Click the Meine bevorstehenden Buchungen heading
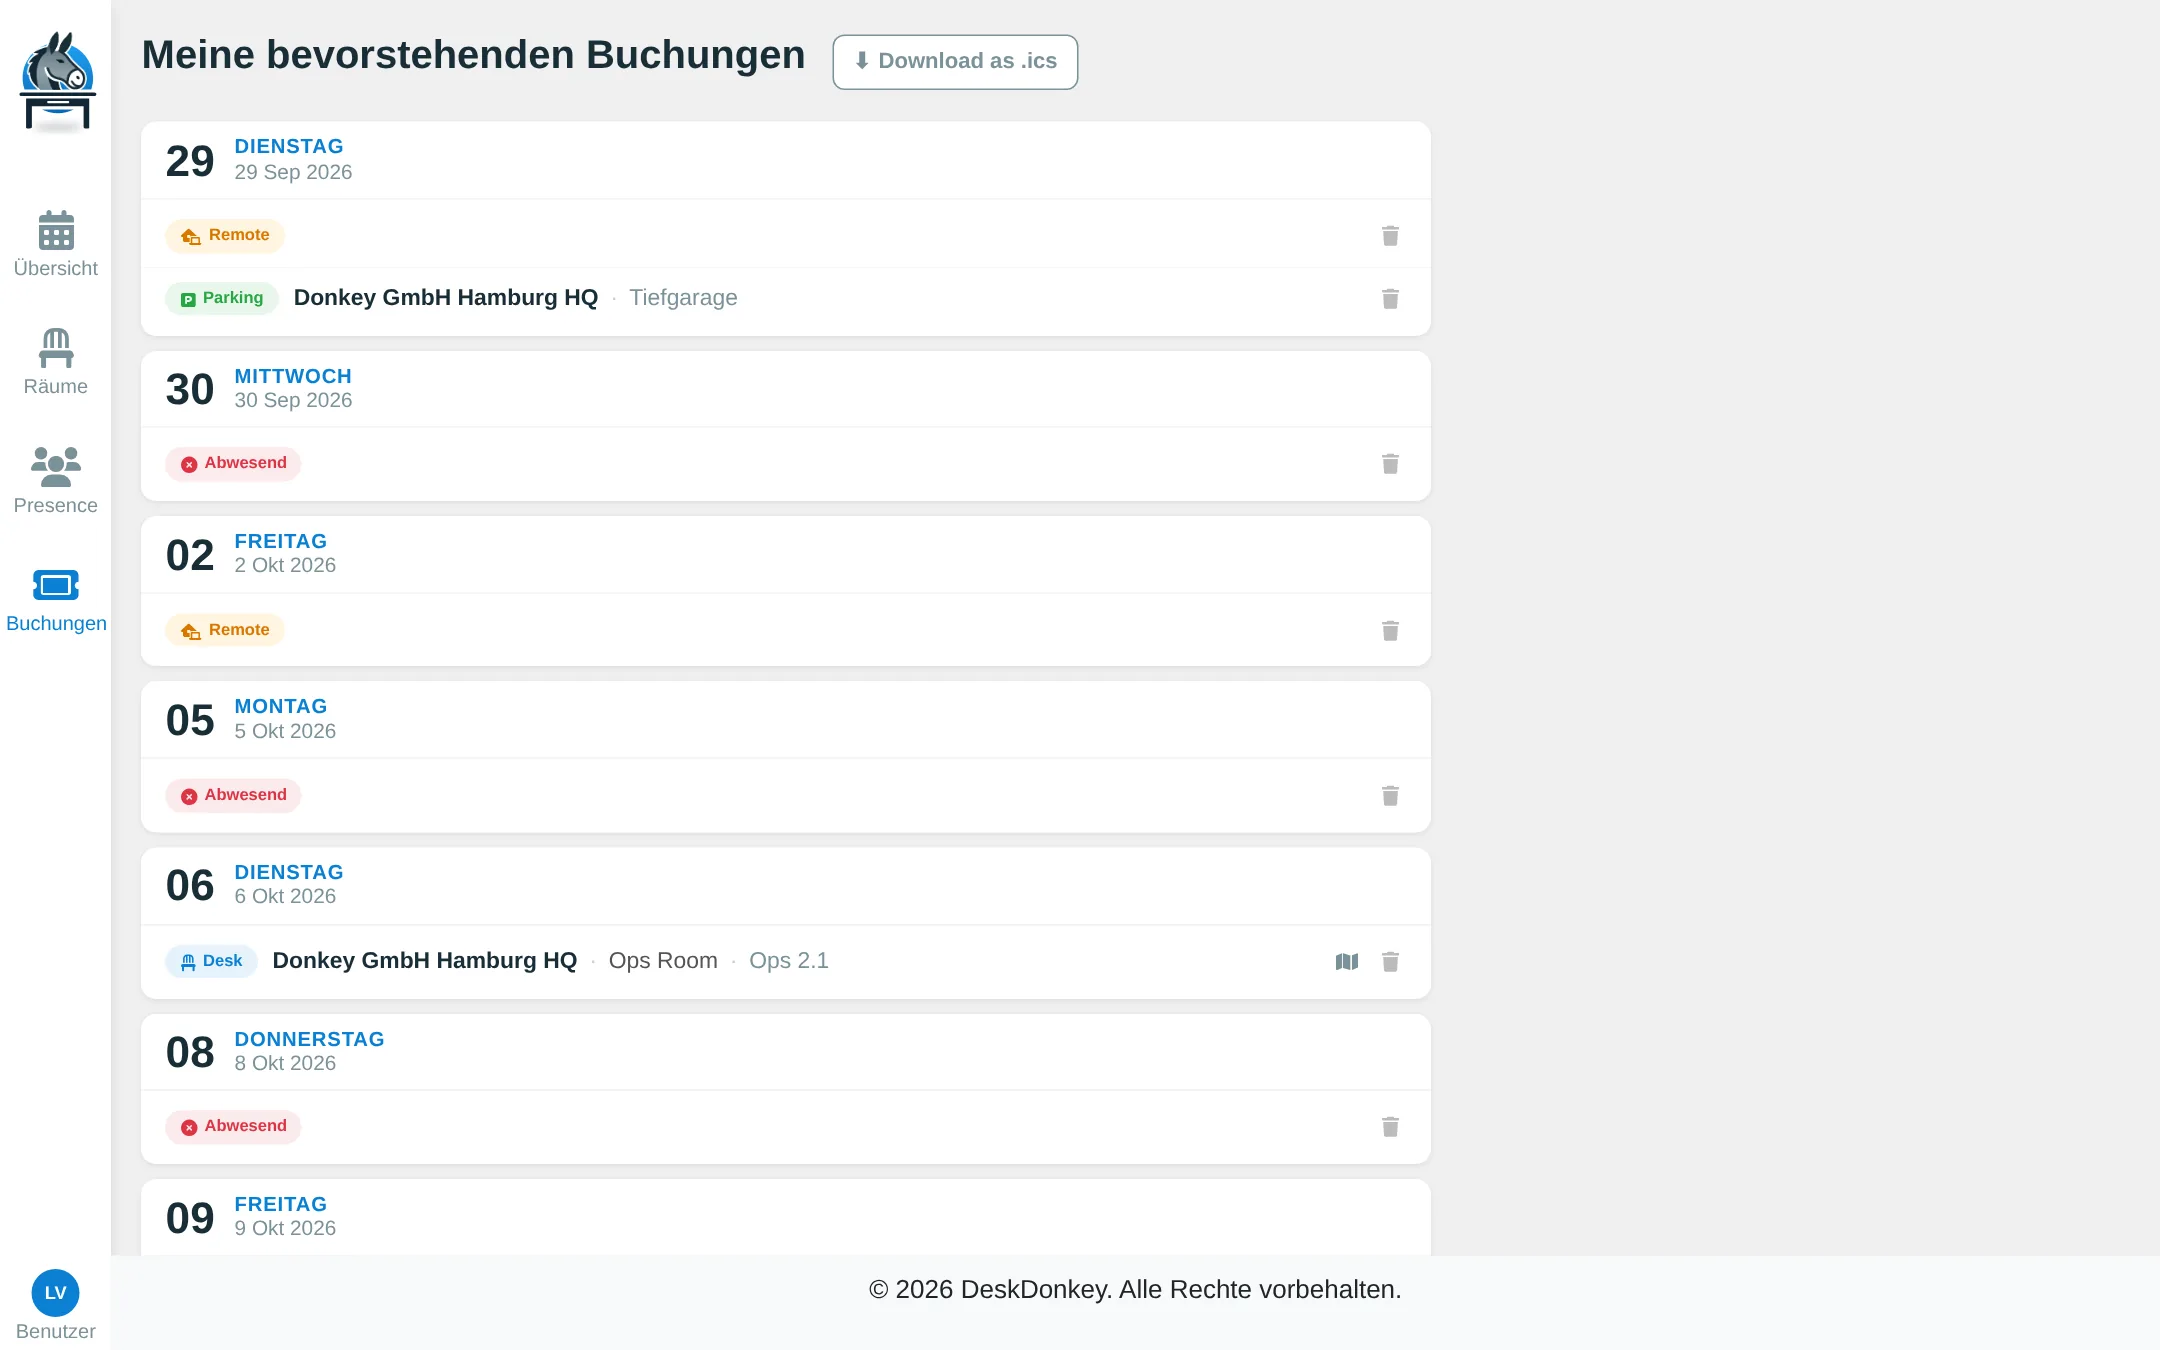The height and width of the screenshot is (1350, 2160). [473, 55]
